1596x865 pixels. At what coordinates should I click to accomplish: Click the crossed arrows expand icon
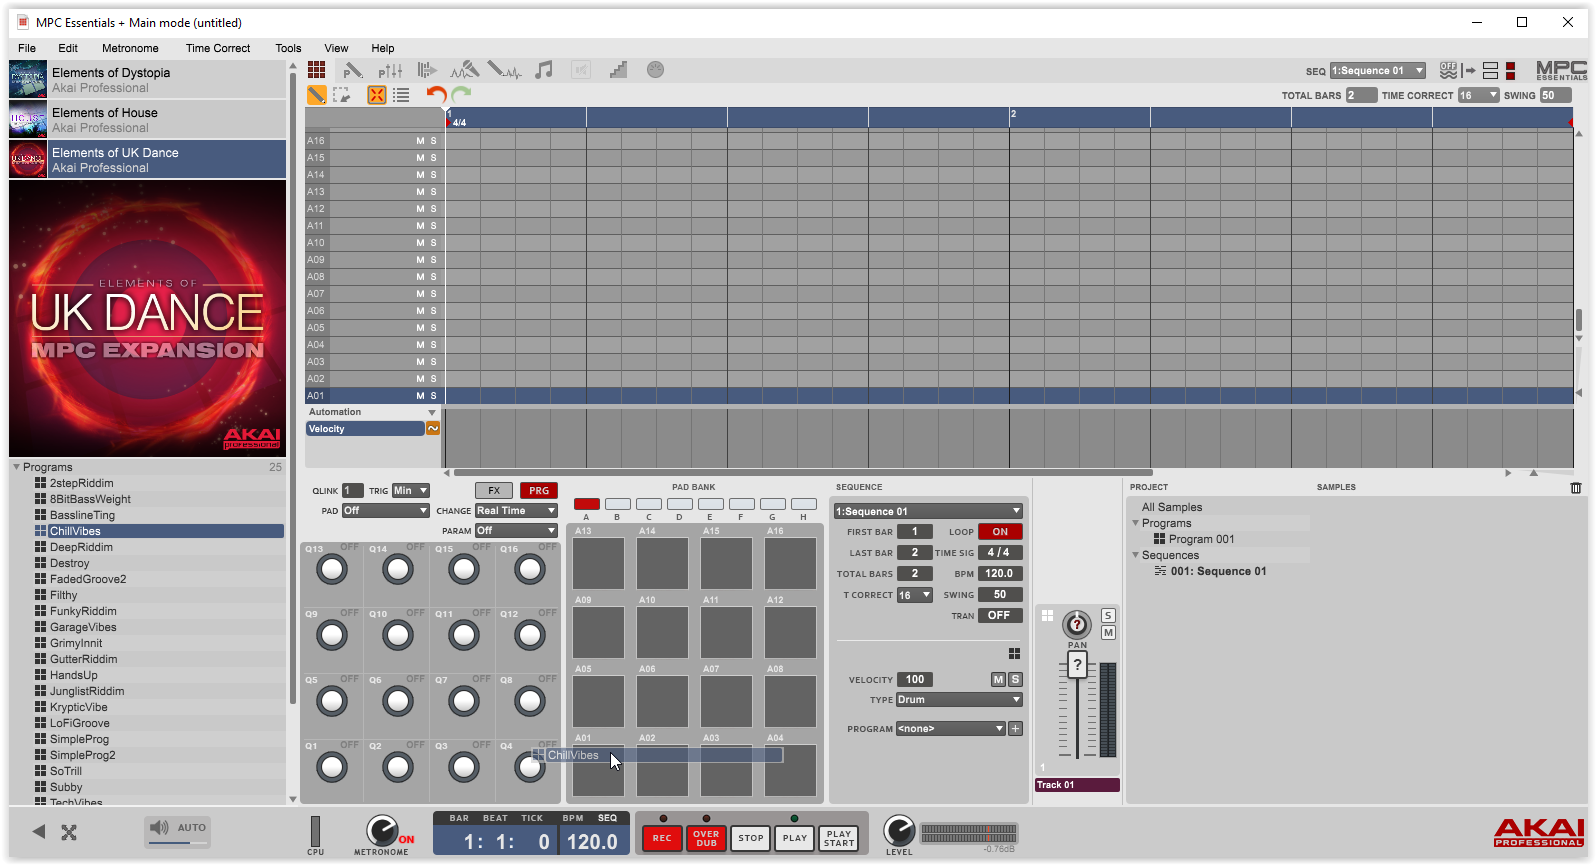pos(69,832)
